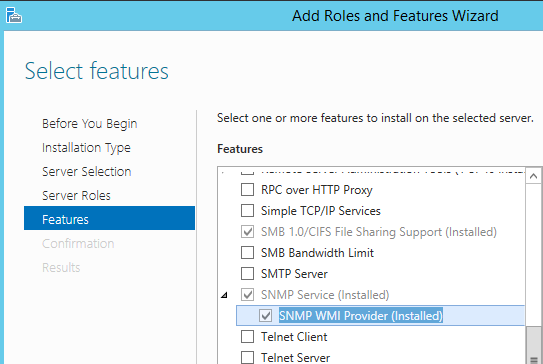Click the wizard icon in title bar
543x364 pixels.
pos(14,15)
